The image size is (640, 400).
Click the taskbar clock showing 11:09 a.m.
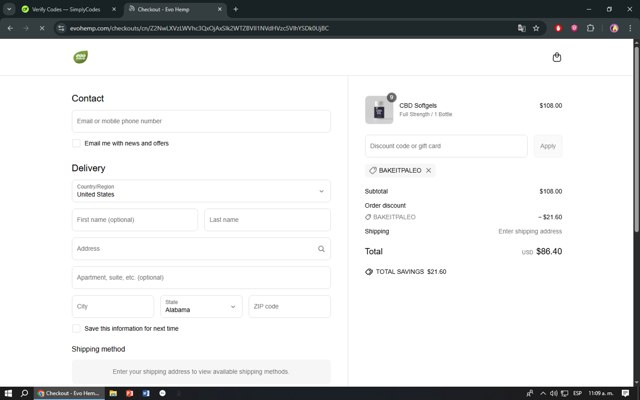click(x=601, y=393)
